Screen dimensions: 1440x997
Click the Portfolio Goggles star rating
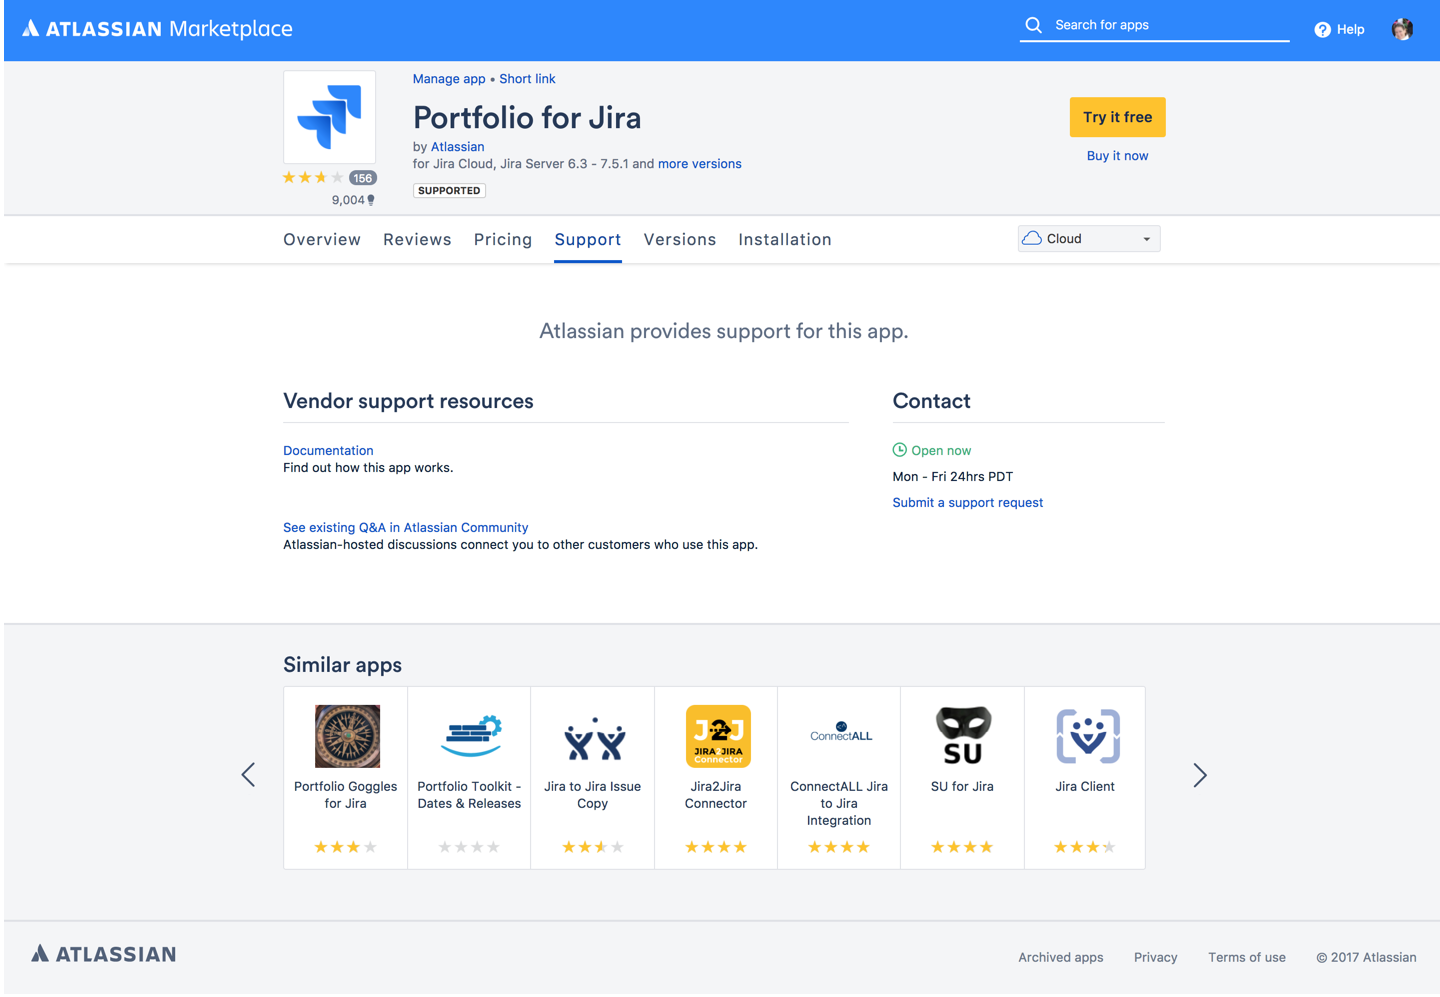point(346,848)
